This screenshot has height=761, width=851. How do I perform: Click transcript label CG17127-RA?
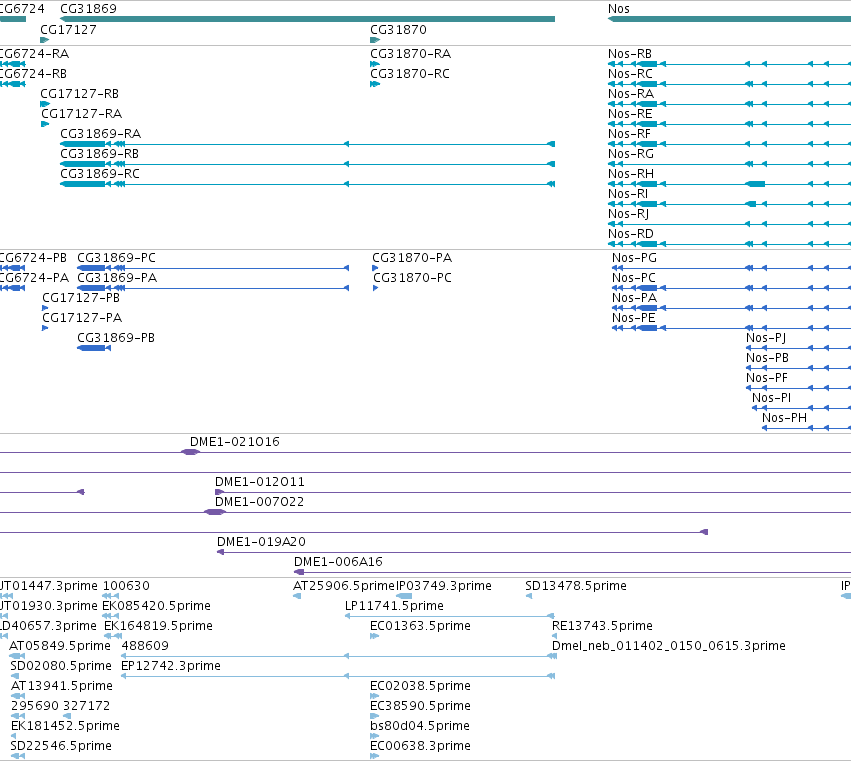[x=82, y=114]
